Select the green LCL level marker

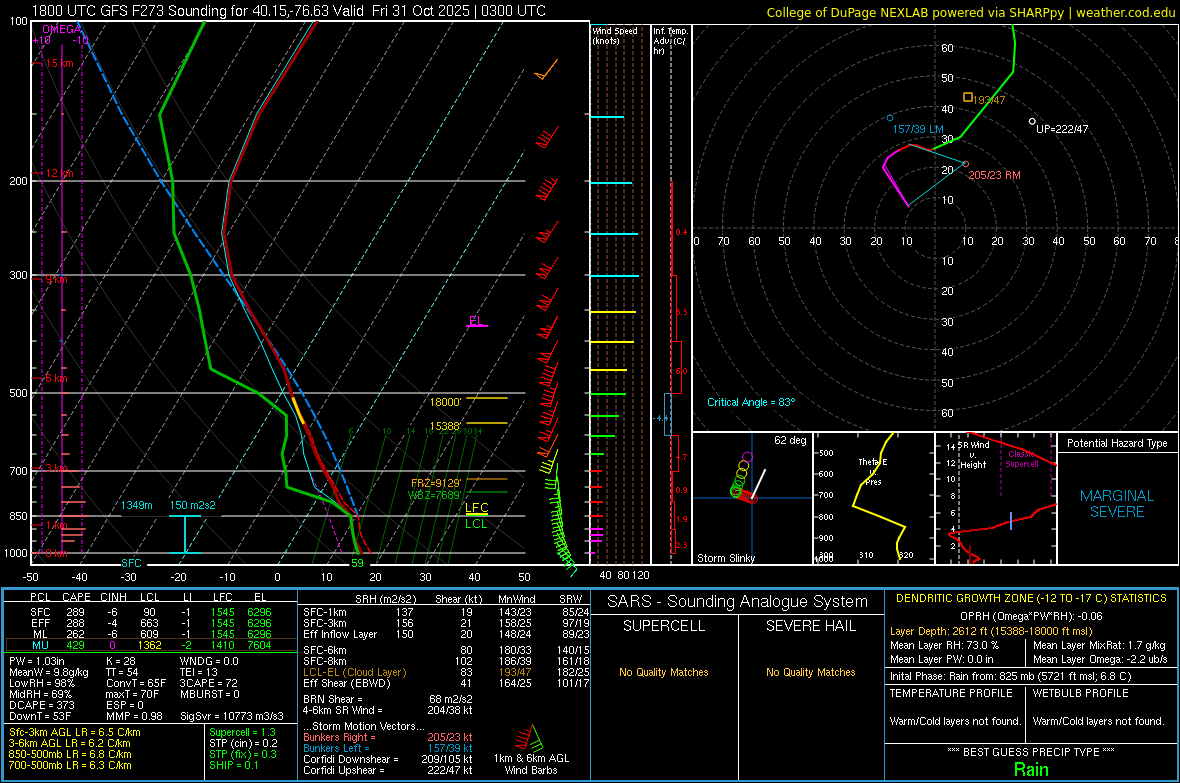(x=477, y=523)
